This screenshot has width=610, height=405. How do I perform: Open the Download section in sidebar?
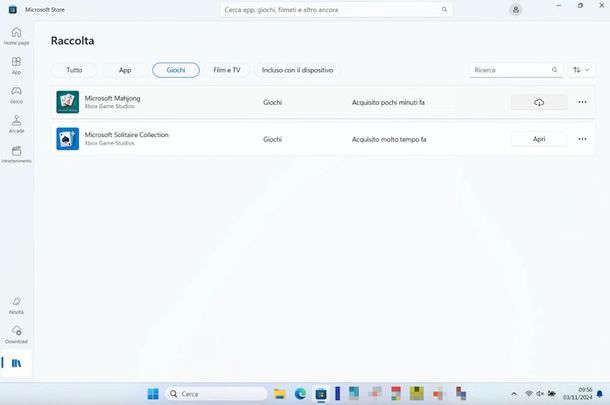pyautogui.click(x=16, y=335)
